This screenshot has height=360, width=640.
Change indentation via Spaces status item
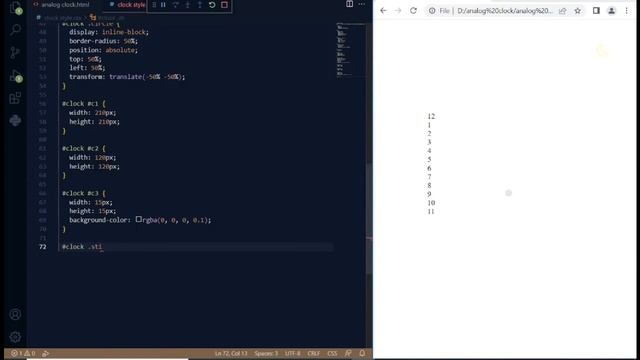266,353
